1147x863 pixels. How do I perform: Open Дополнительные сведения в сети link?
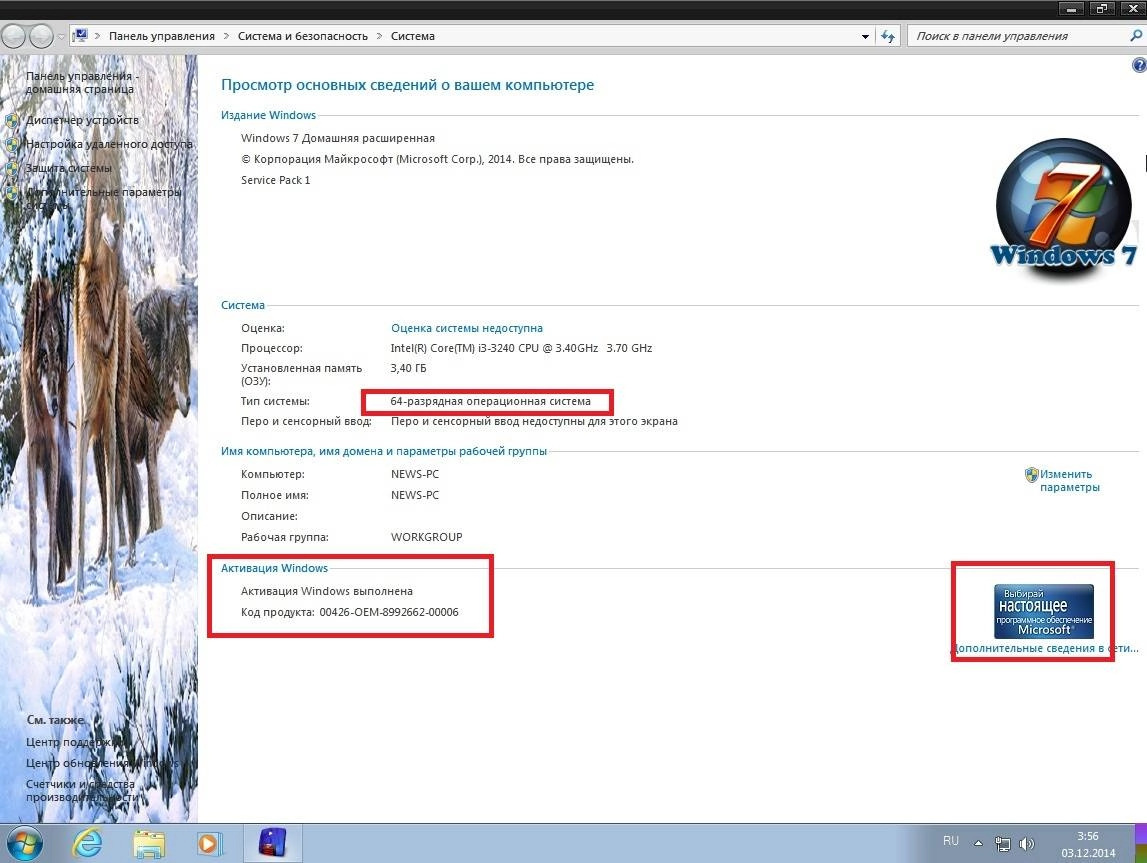coord(1045,648)
